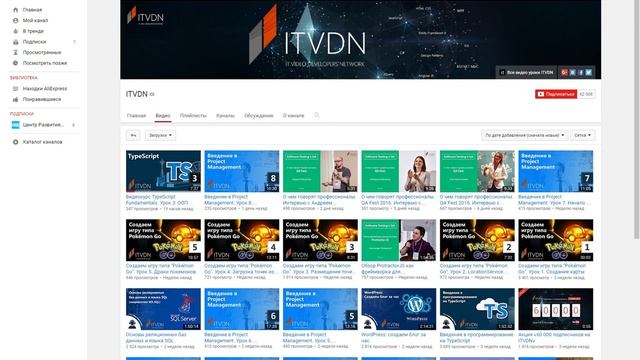640x360 pixels.
Task: Open the Обзор ProtractorJS как фреймворка title
Action: pos(387,269)
